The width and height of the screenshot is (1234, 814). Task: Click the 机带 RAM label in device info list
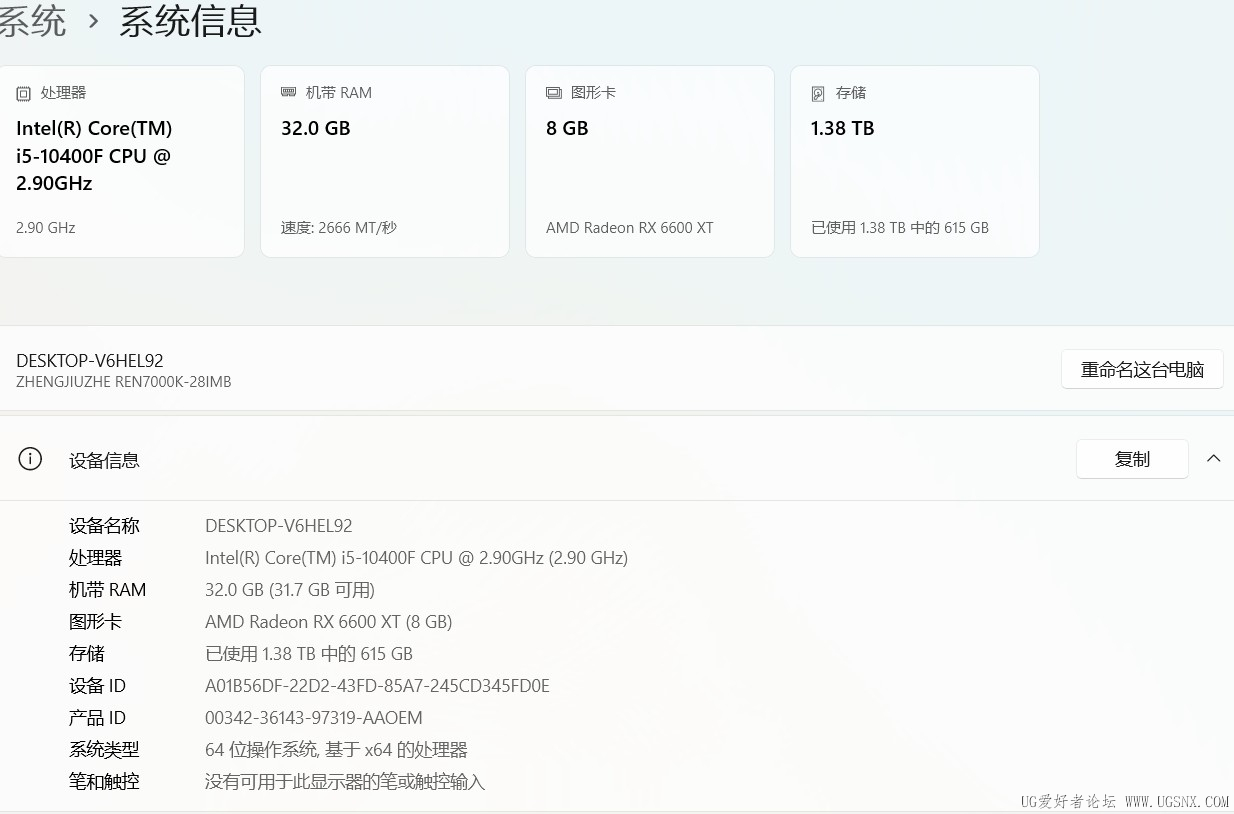pos(107,590)
